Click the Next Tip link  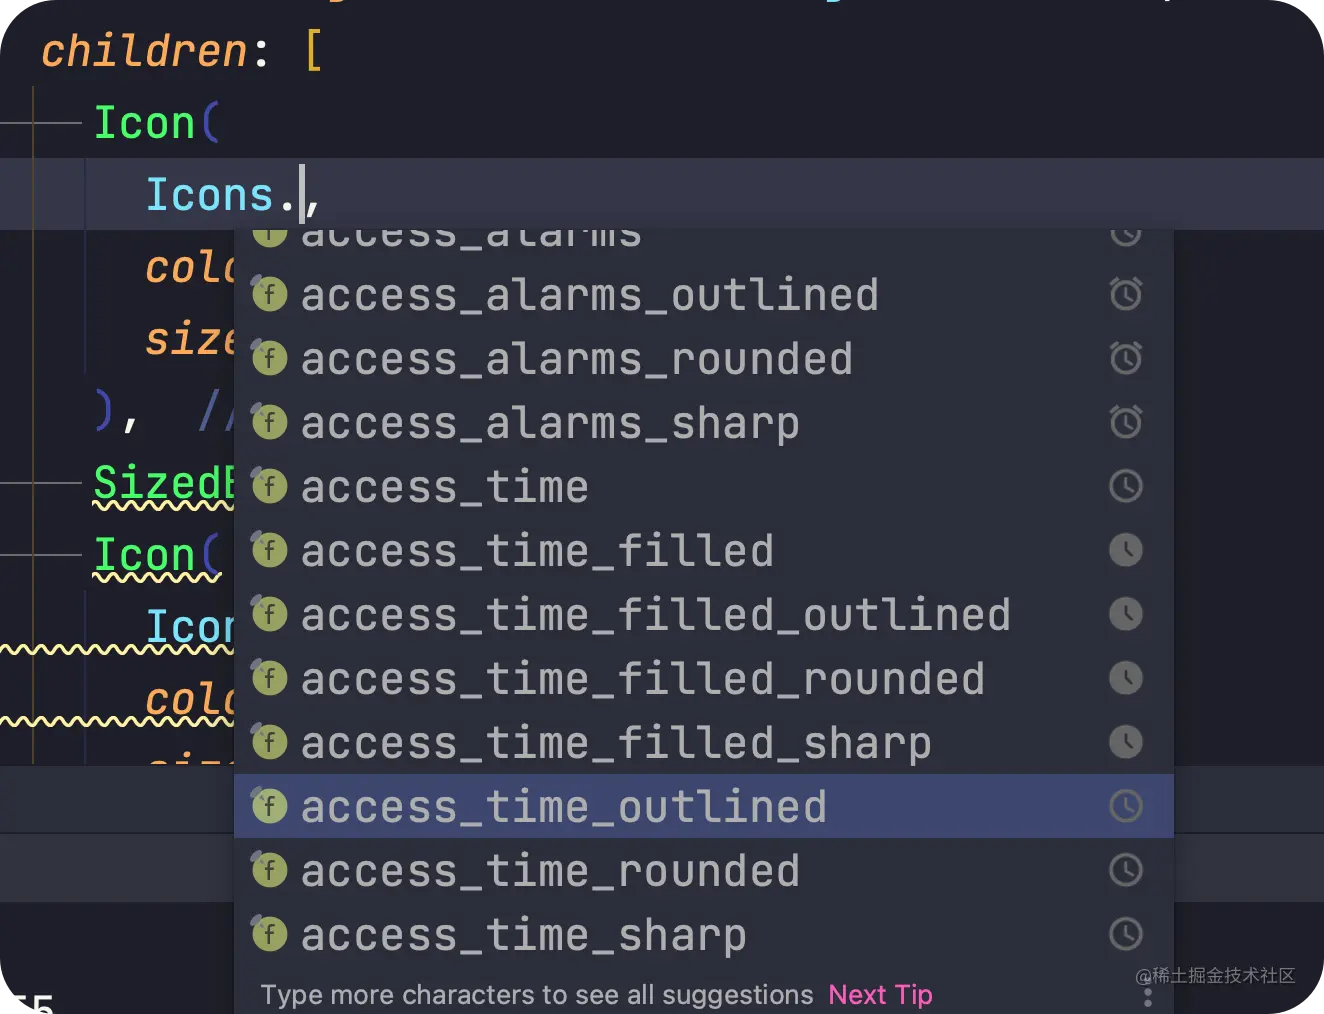coord(880,995)
